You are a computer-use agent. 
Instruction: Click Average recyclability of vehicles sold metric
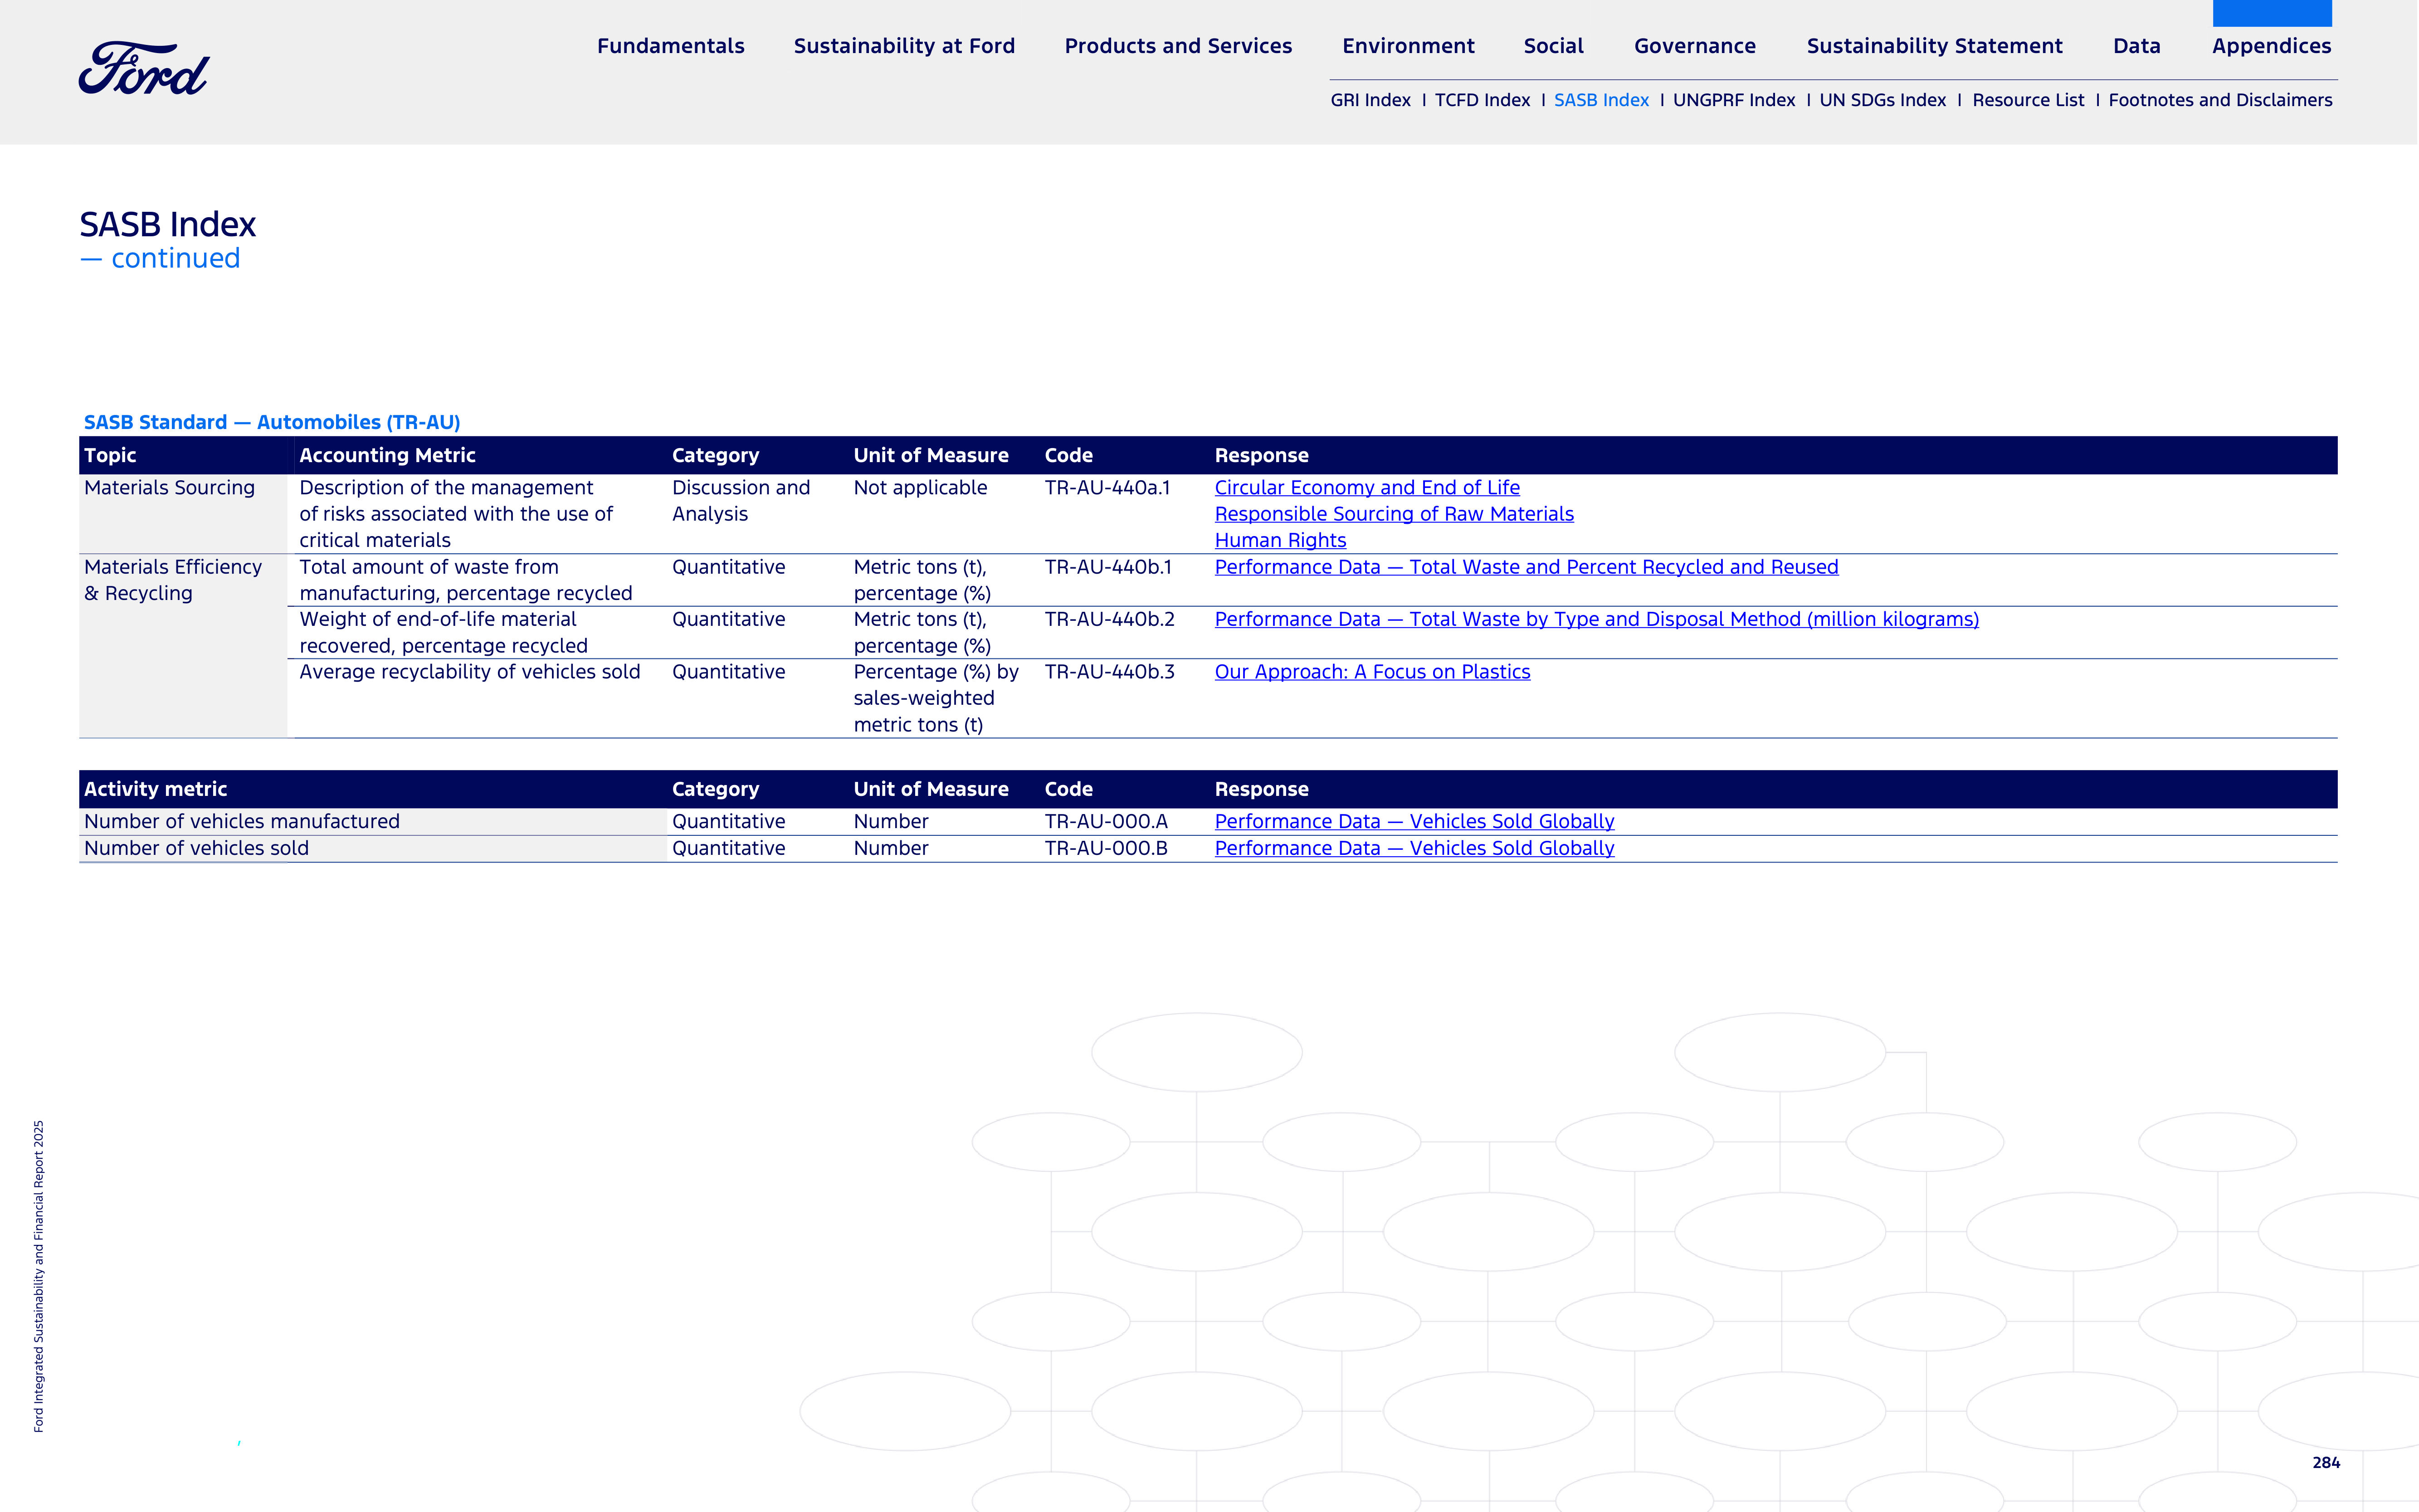pos(469,672)
